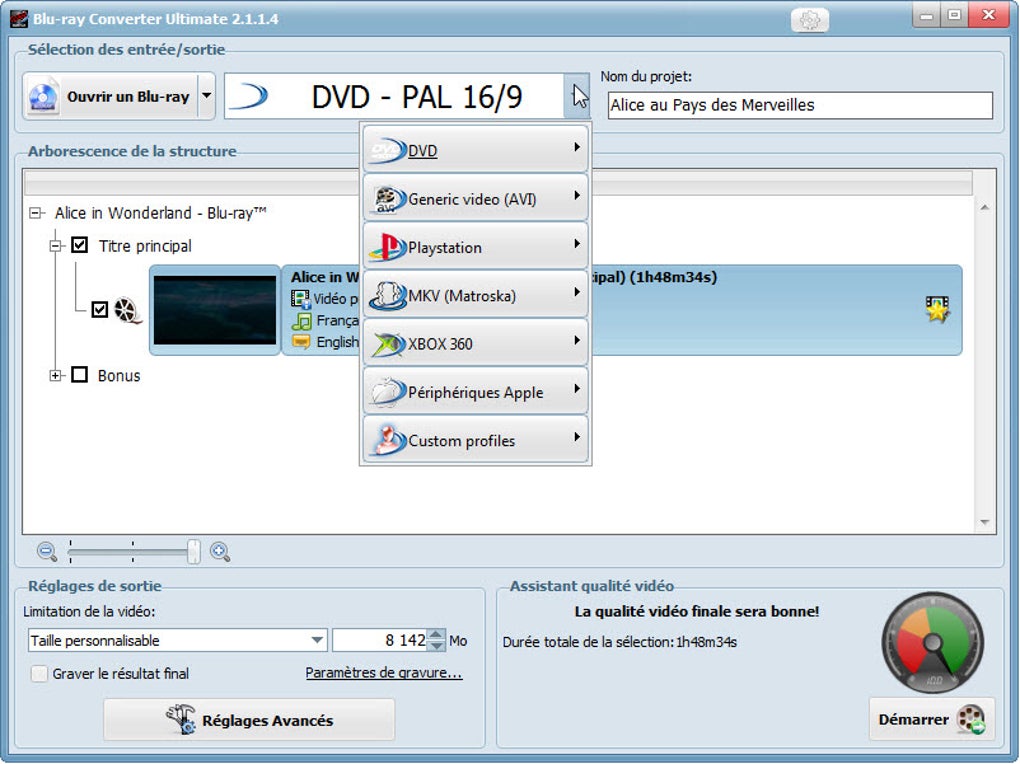Image resolution: width=1020 pixels, height=764 pixels.
Task: Toggle the output profile dropdown arrow
Action: pos(576,96)
